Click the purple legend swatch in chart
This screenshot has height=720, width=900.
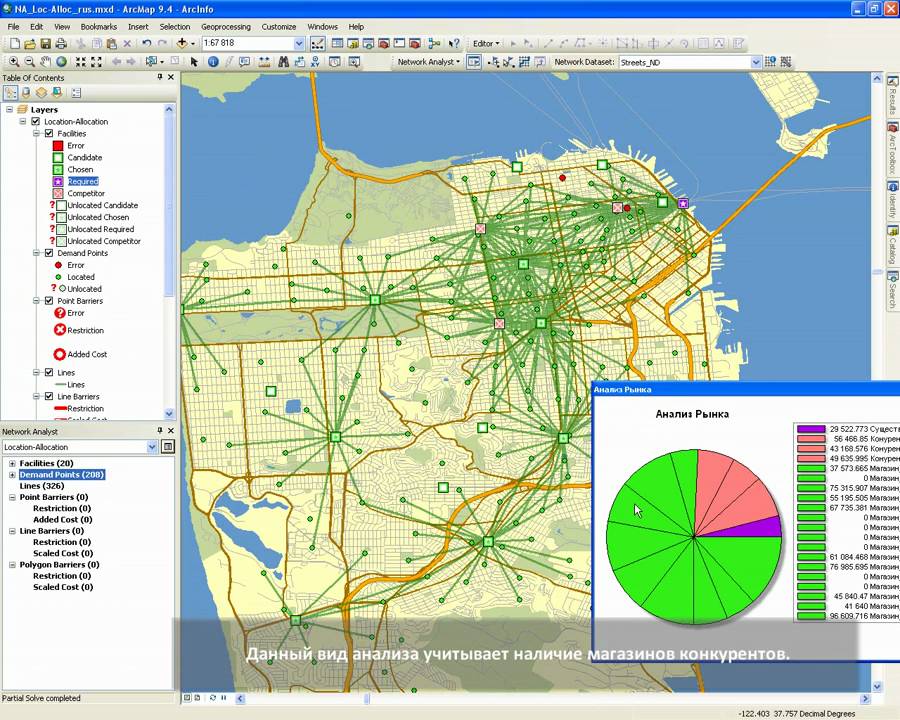(811, 429)
